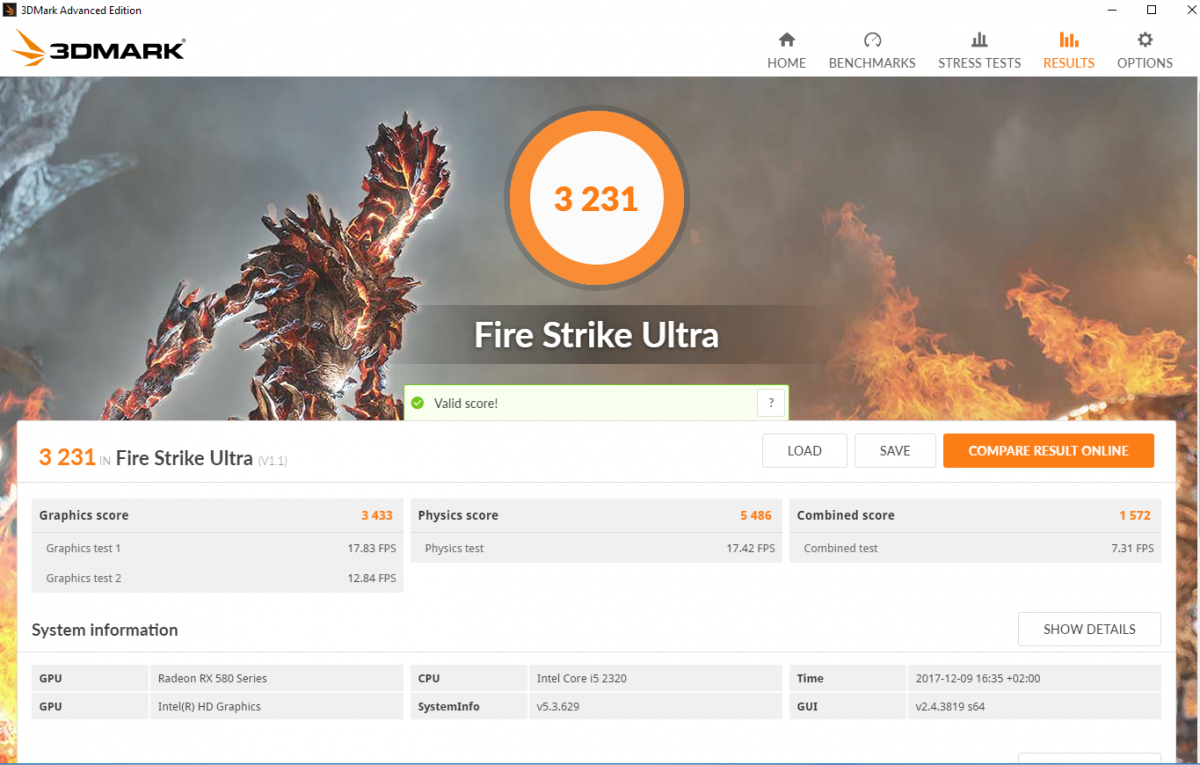Select the RESULTS tab
The height and width of the screenshot is (765, 1200).
tap(1069, 50)
